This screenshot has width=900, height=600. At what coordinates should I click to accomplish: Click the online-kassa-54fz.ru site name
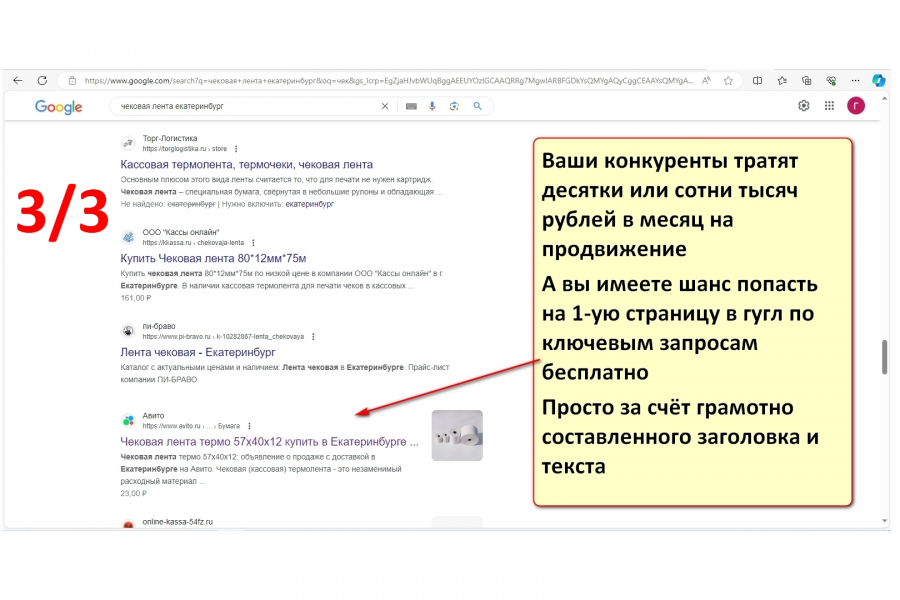tap(177, 522)
